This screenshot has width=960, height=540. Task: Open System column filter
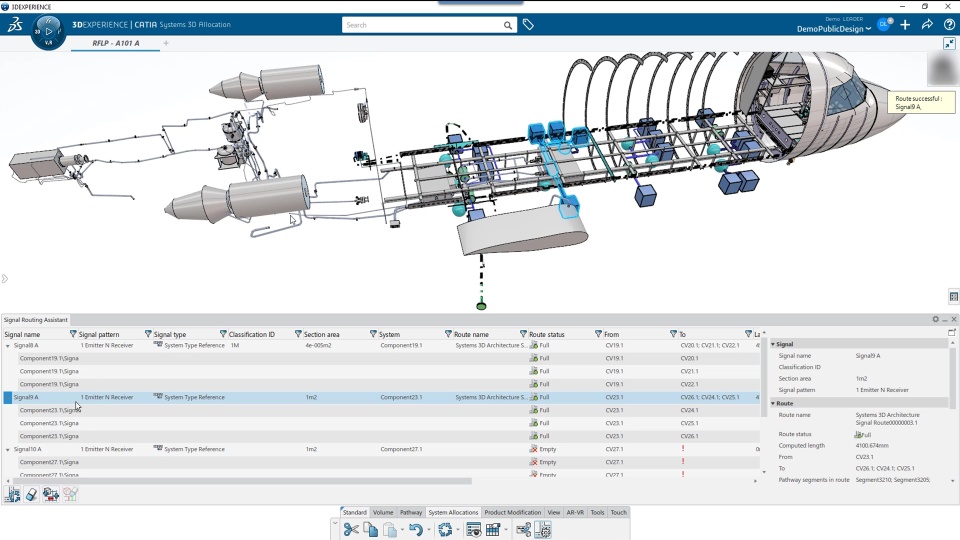point(448,334)
